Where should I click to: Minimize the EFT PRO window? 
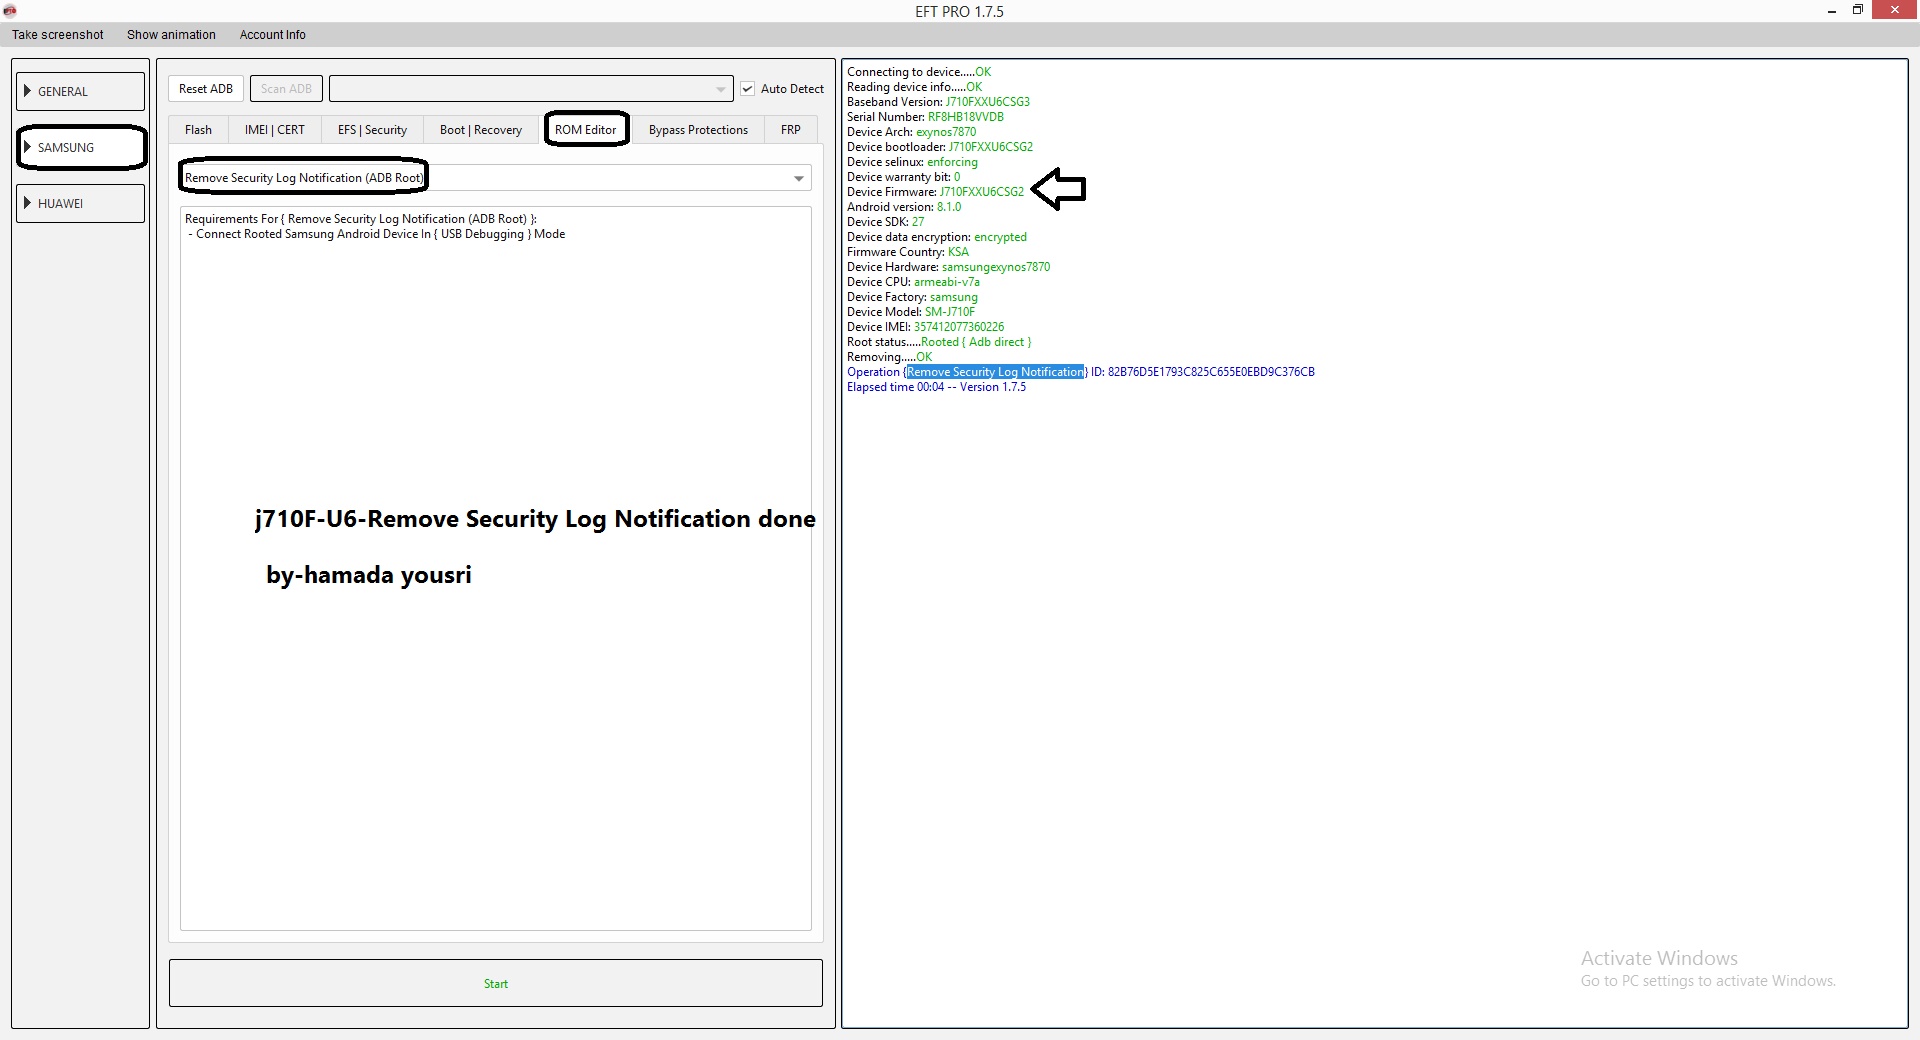[1832, 10]
